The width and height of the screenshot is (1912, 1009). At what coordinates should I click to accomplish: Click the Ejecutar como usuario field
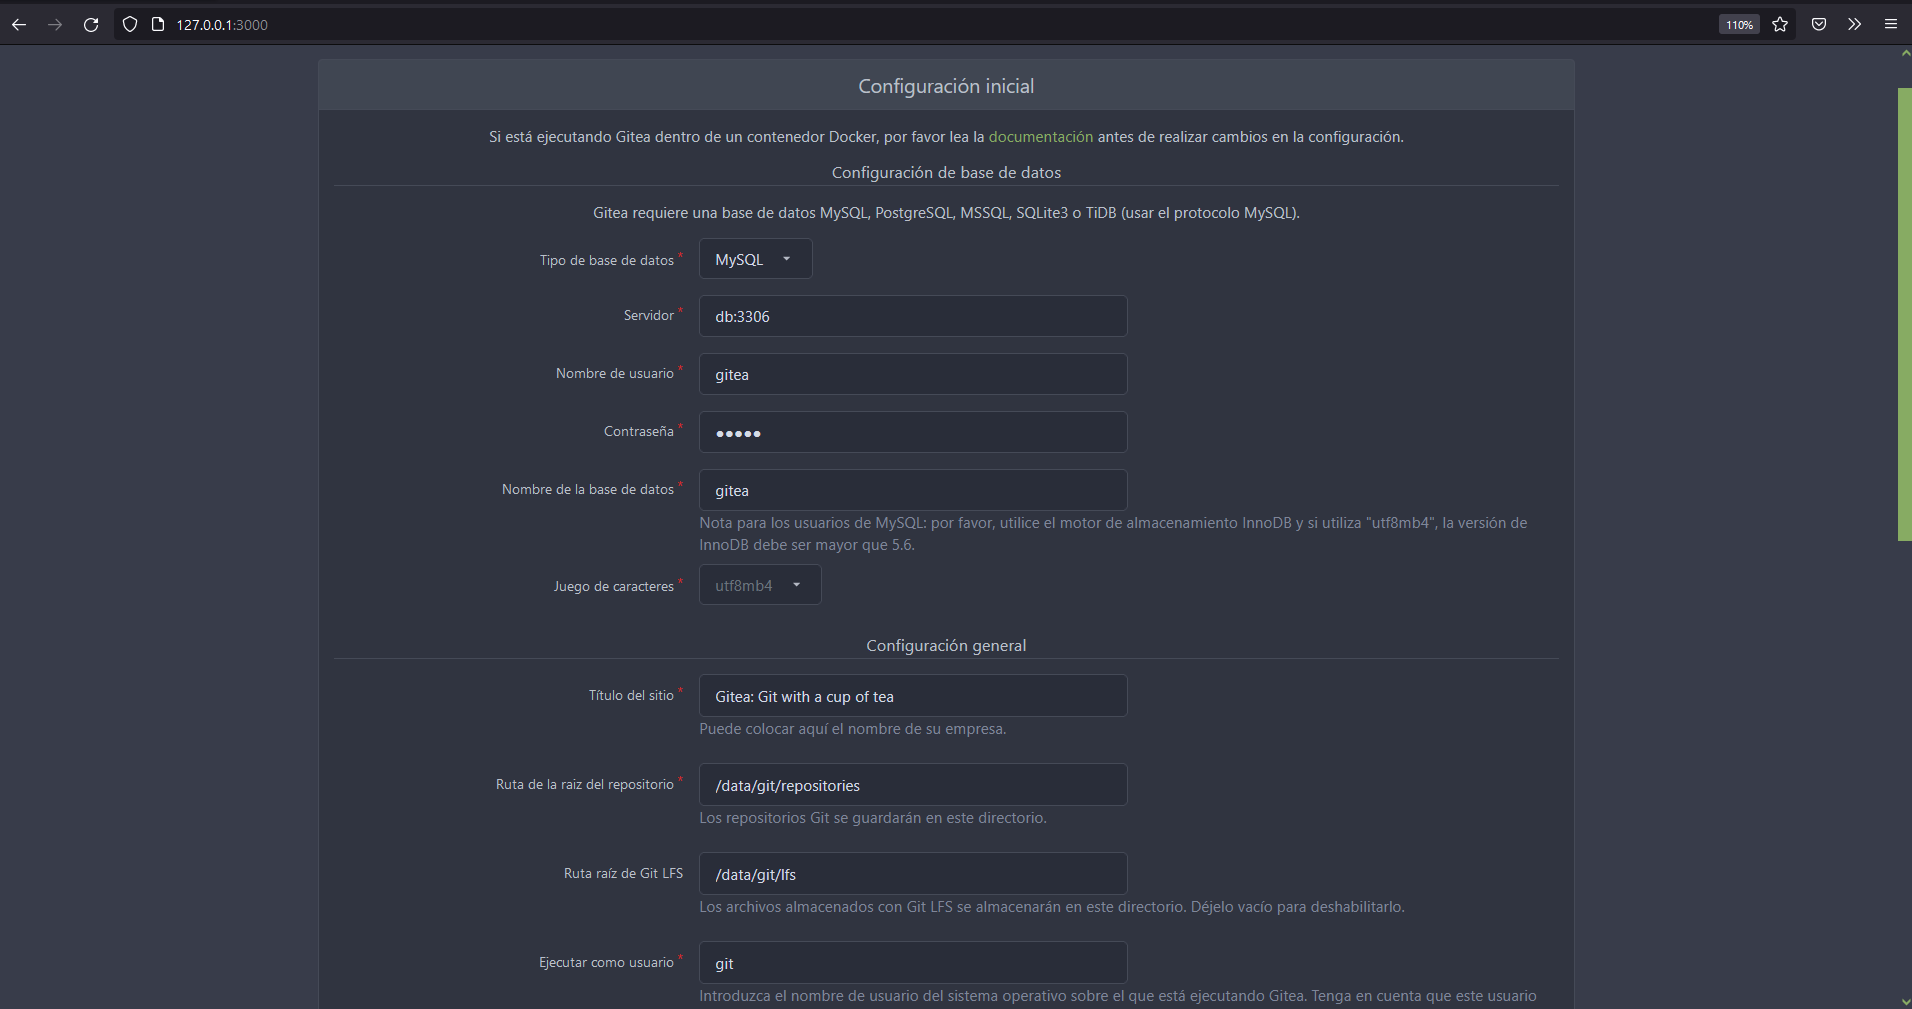point(912,962)
